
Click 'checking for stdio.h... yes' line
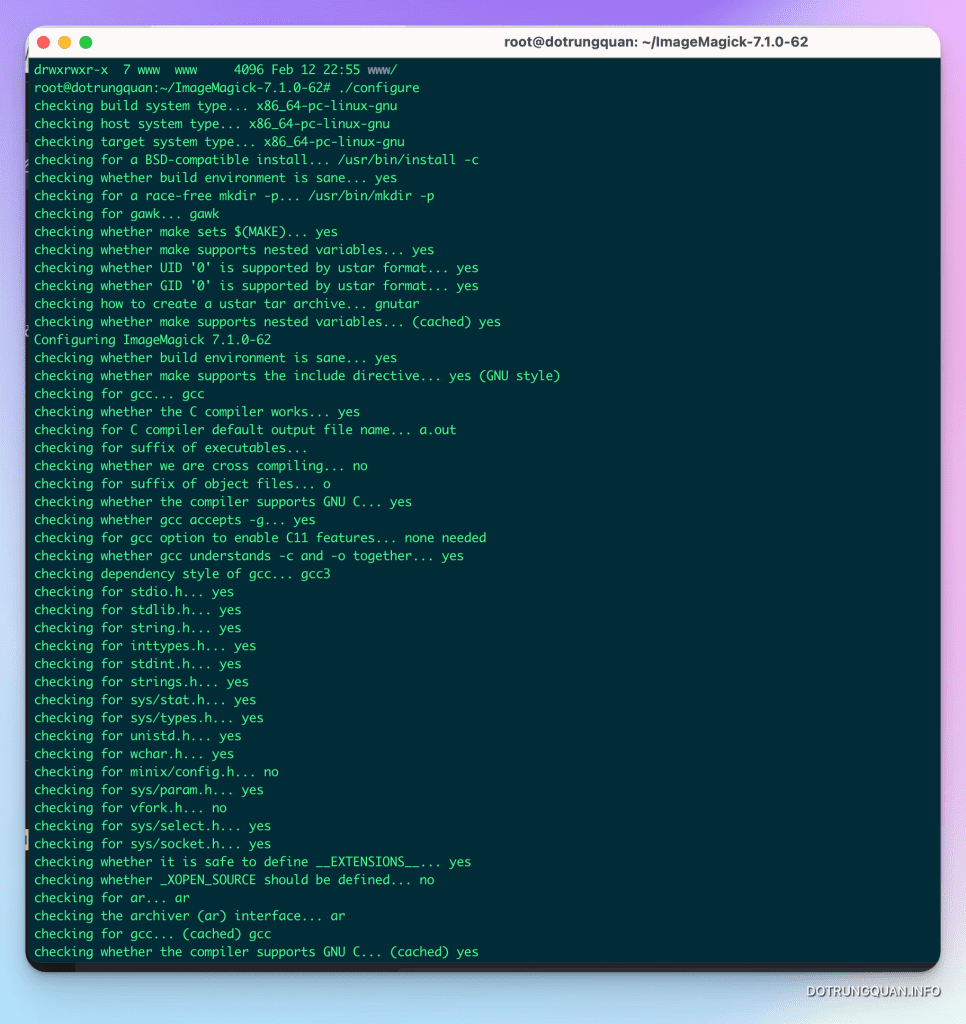pyautogui.click(x=134, y=592)
